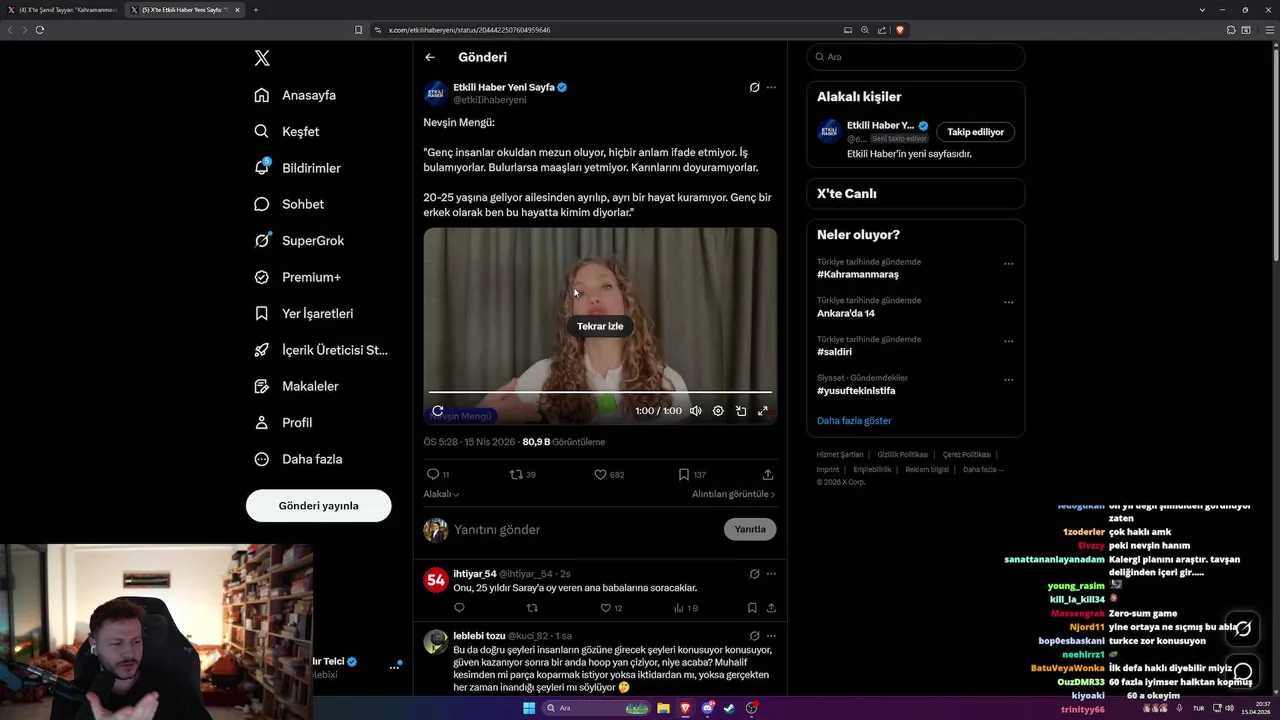Image resolution: width=1280 pixels, height=720 pixels.
Task: Share the main post
Action: point(768,474)
